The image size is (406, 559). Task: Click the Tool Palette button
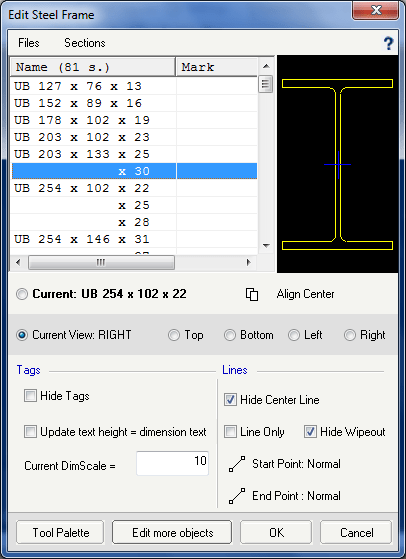61,533
